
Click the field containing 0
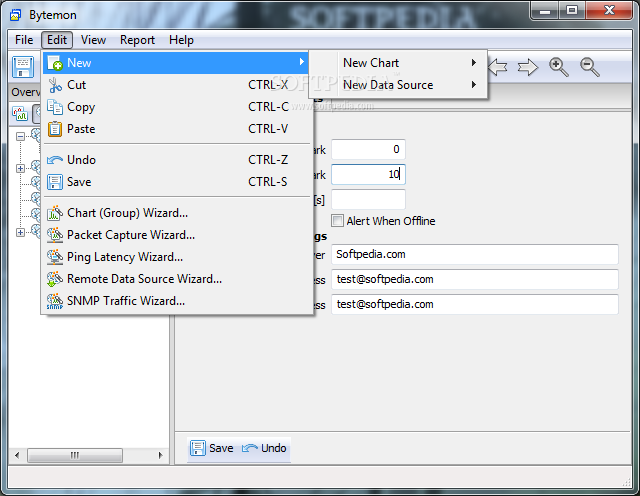coord(368,149)
